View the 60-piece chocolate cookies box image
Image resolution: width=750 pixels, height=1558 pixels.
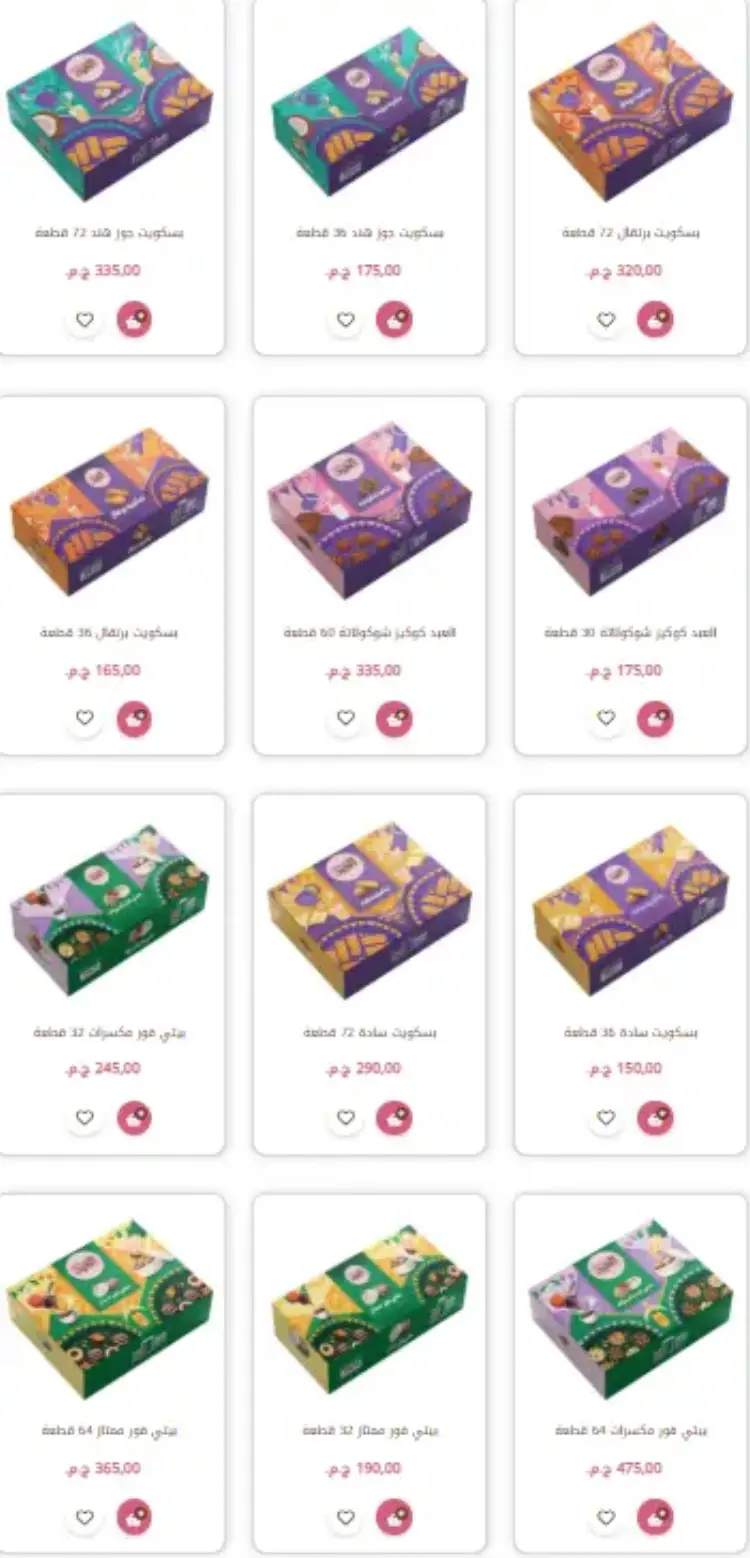(369, 509)
